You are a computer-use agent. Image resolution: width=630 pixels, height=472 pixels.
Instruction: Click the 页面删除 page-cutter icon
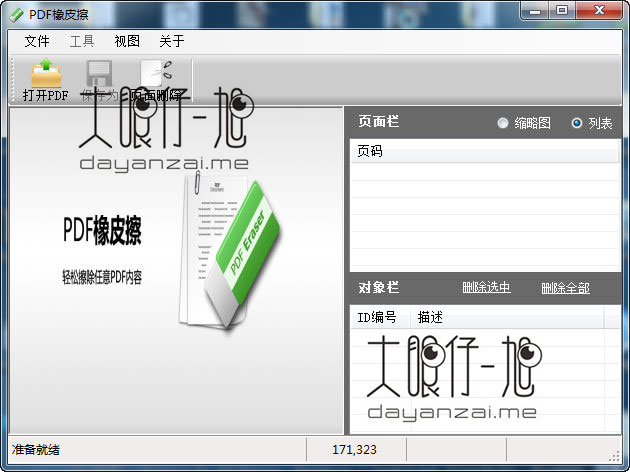pos(156,72)
